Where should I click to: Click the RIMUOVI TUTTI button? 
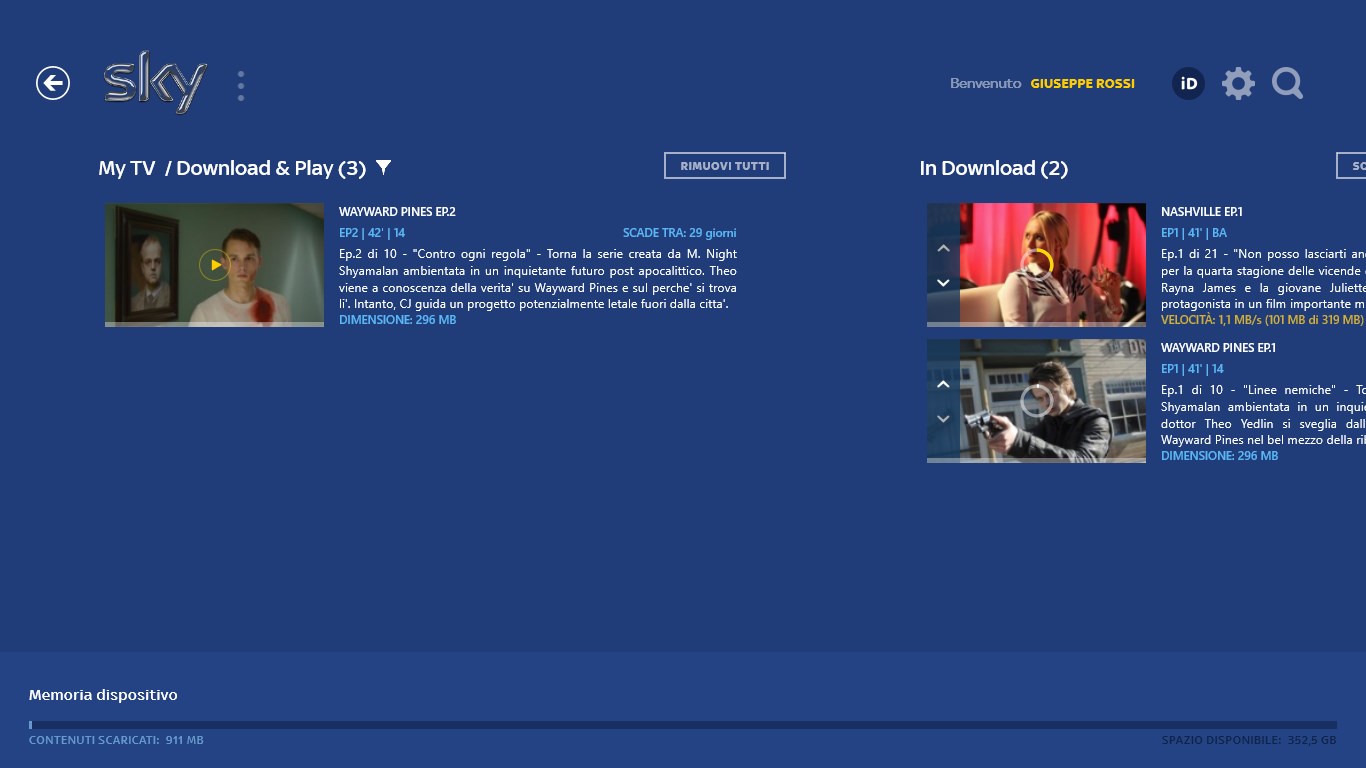tap(724, 165)
